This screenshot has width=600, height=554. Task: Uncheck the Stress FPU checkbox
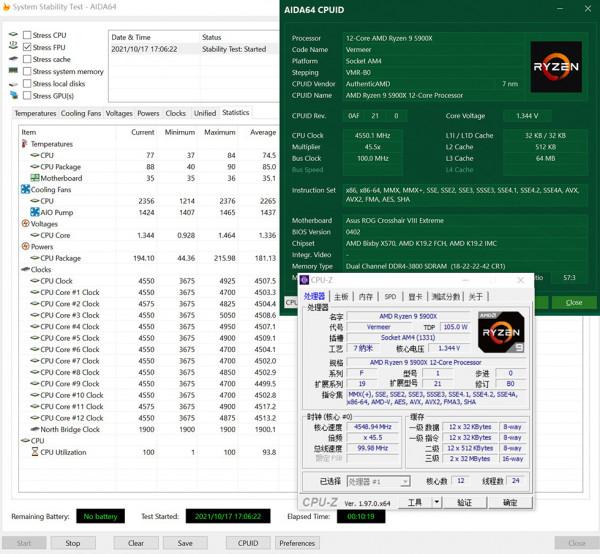27,47
